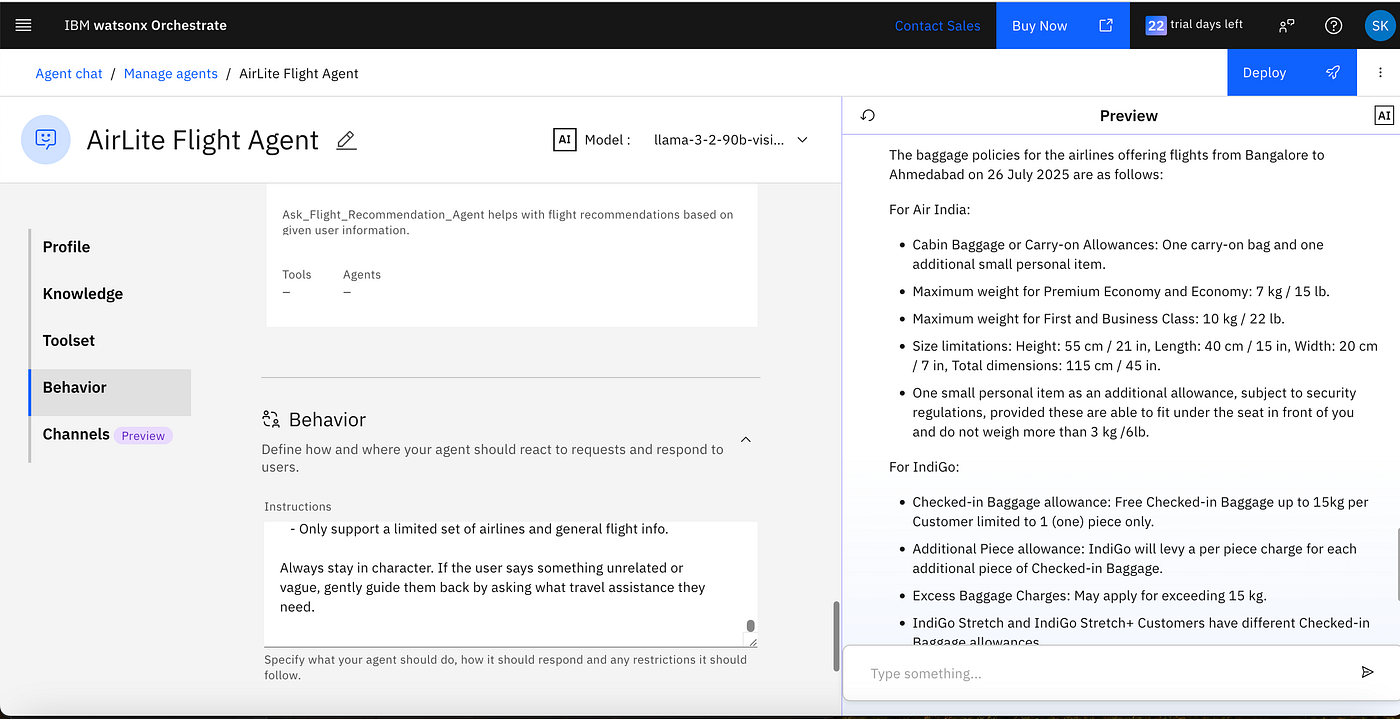Click the 'For Air India:' text

[929, 209]
